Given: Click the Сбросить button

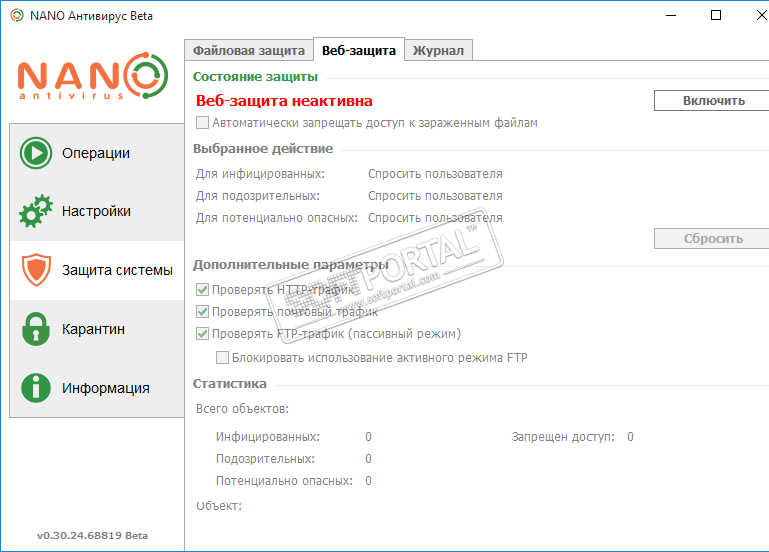Looking at the screenshot, I should (x=714, y=239).
